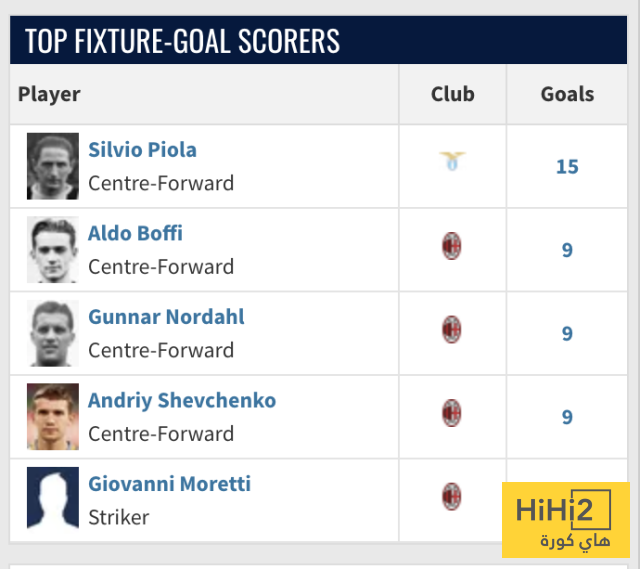Open Giovanni Moretti player profile link
The width and height of the screenshot is (640, 569).
click(x=169, y=484)
